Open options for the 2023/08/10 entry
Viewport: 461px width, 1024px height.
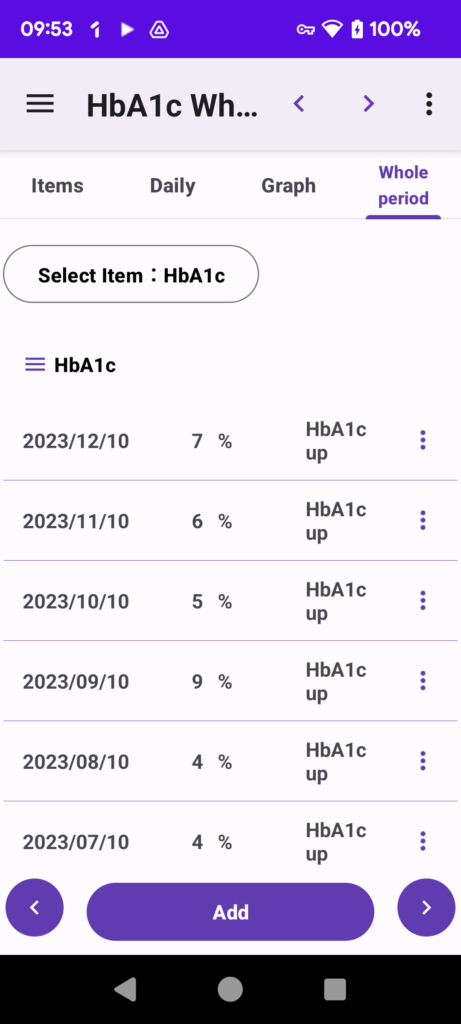click(422, 761)
